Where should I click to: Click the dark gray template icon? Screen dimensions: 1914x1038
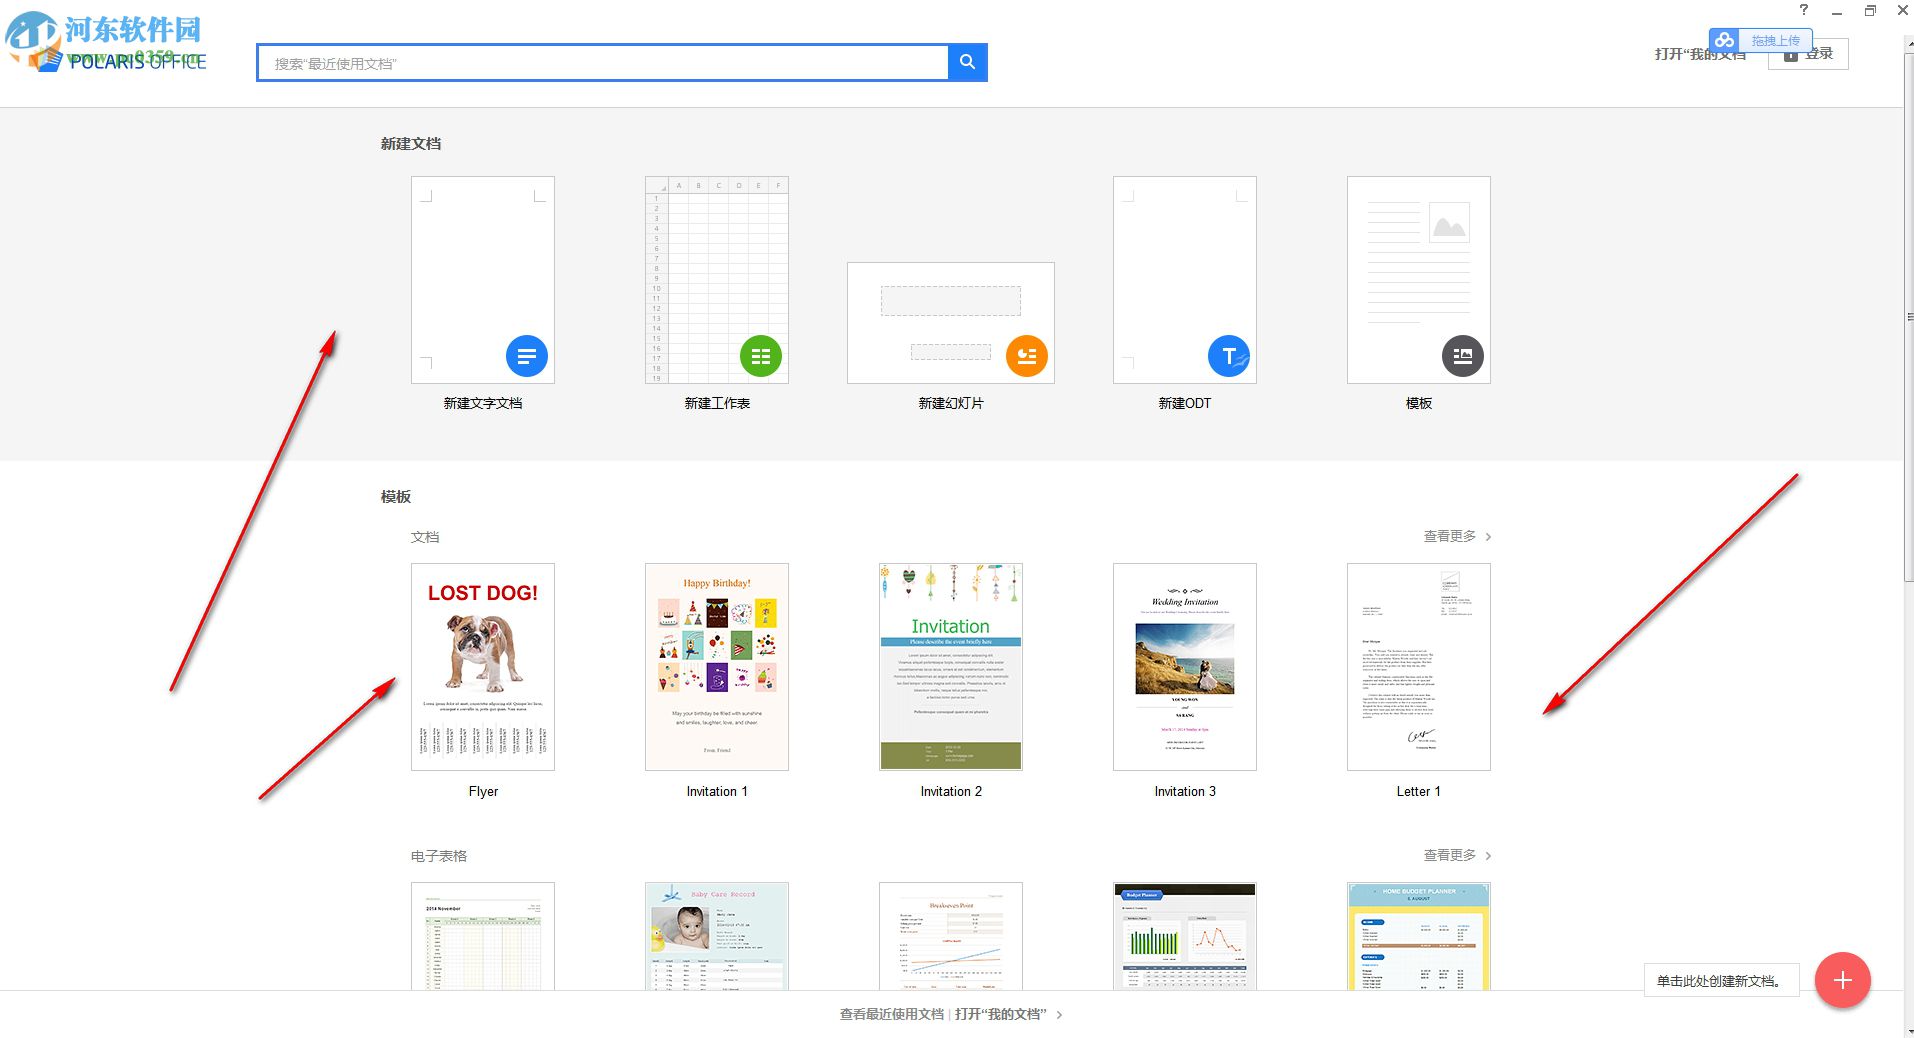(1463, 356)
